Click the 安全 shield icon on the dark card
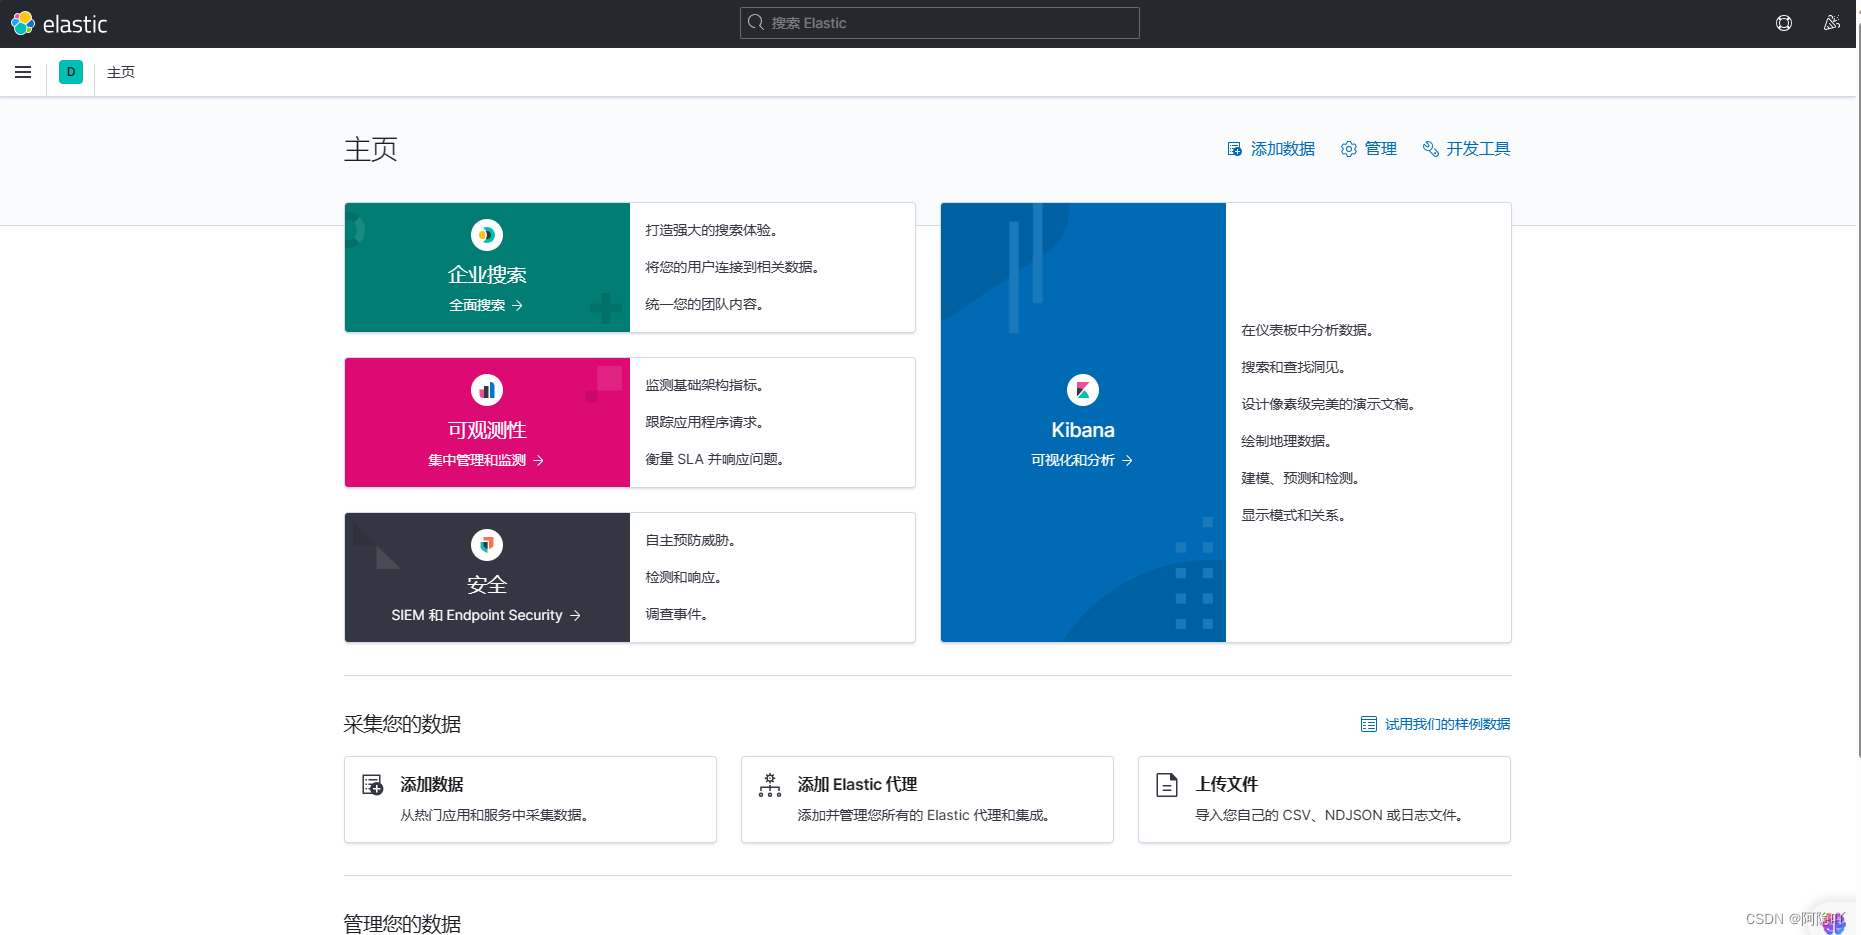This screenshot has width=1861, height=935. (x=486, y=545)
